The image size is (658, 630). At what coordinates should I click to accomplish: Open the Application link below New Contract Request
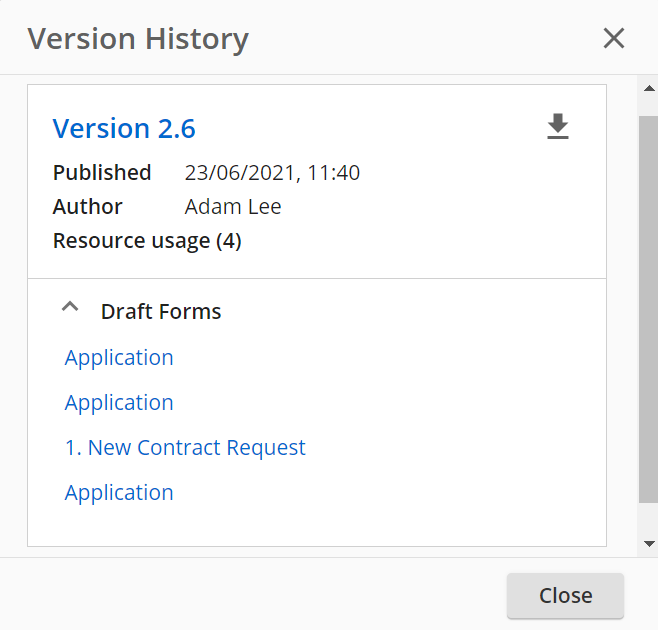[119, 493]
